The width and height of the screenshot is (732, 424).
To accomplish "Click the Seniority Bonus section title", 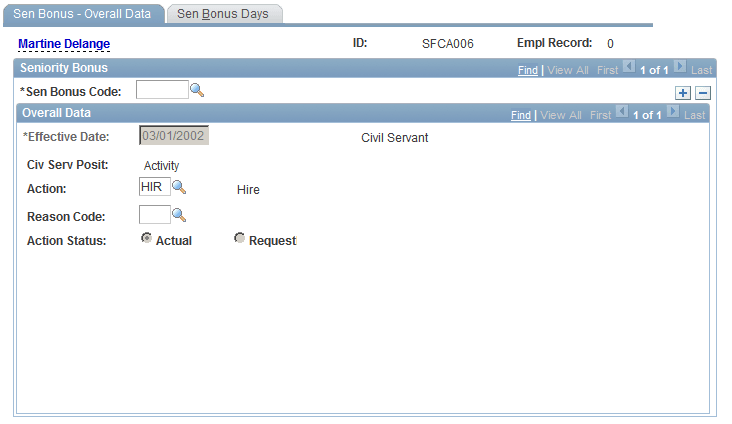I will (x=64, y=68).
